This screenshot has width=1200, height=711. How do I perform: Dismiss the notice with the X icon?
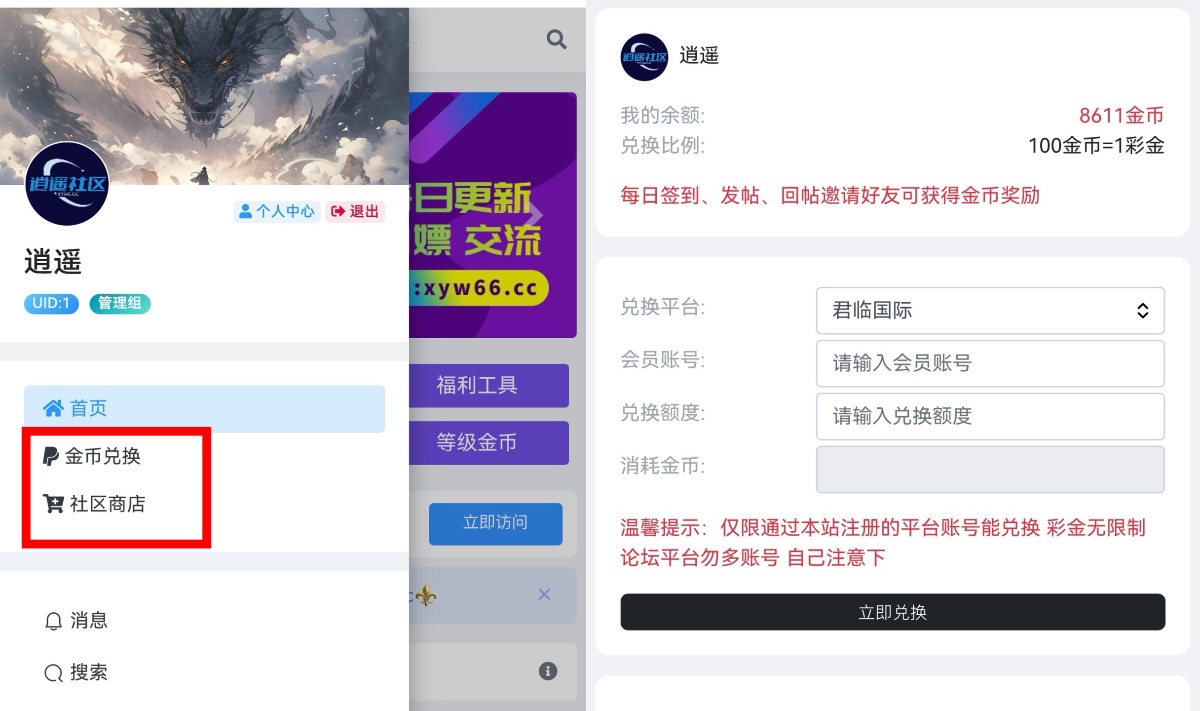pos(544,594)
